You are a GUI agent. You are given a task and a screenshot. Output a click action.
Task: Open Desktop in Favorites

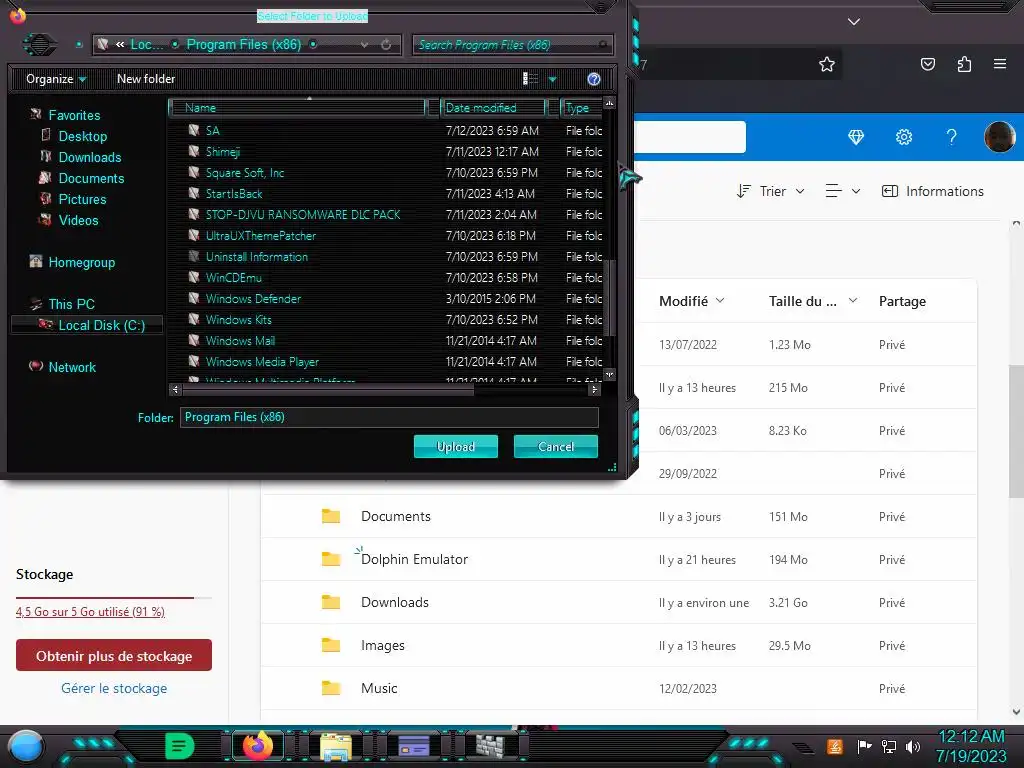83,136
